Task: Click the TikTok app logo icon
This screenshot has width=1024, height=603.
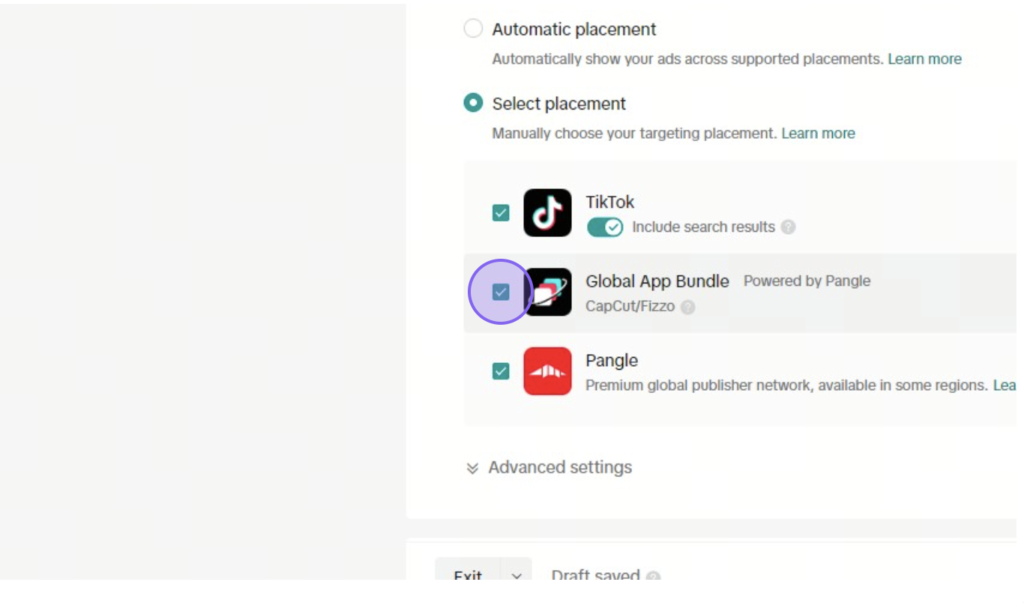Action: pos(547,213)
